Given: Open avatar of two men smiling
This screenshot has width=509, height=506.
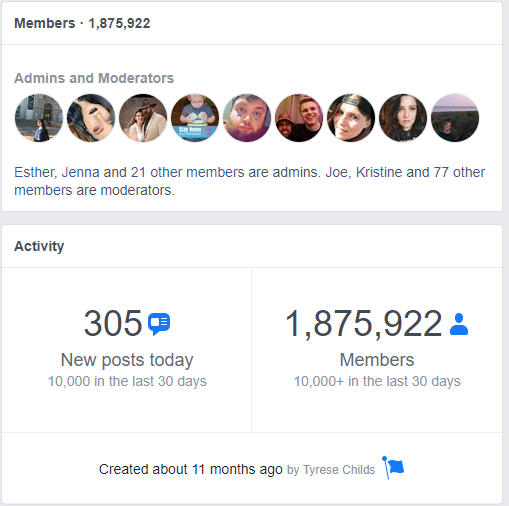Looking at the screenshot, I should point(299,118).
